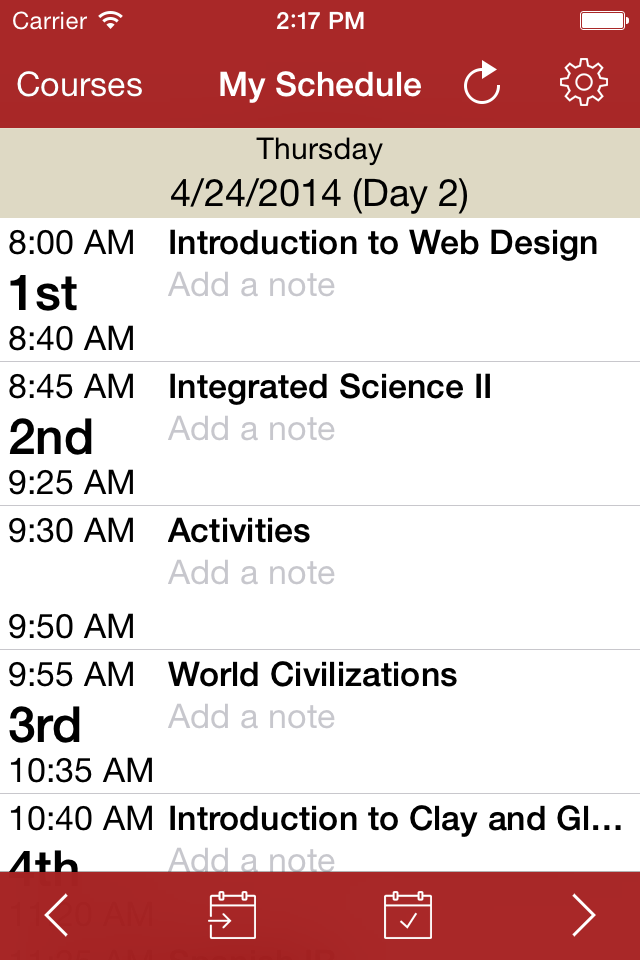The width and height of the screenshot is (640, 960).
Task: Add a note to Introduction to Web Design
Action: tap(251, 285)
